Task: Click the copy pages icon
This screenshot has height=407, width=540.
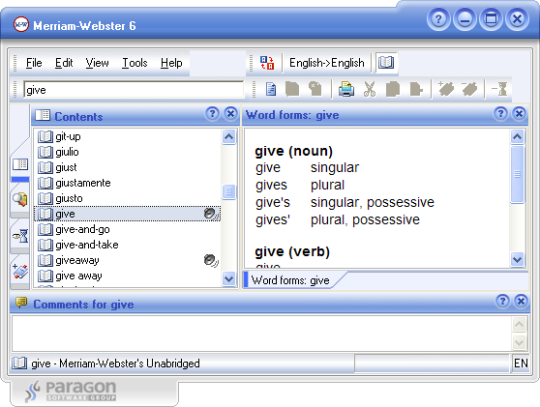Action: point(393,89)
